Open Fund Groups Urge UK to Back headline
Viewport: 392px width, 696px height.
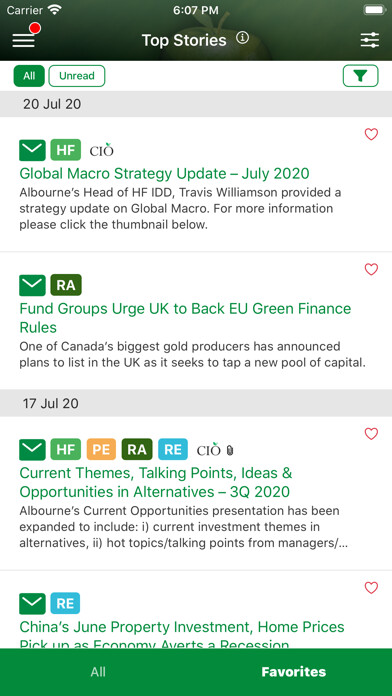[185, 318]
